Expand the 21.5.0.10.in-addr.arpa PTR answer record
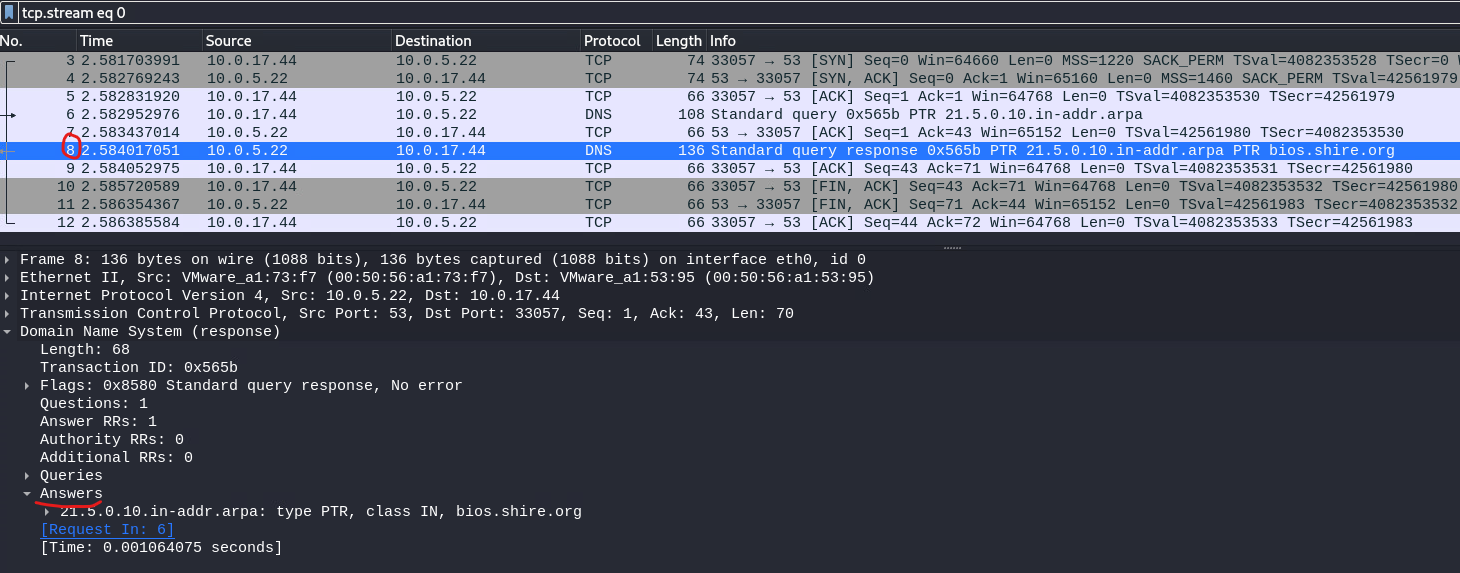 [x=47, y=512]
